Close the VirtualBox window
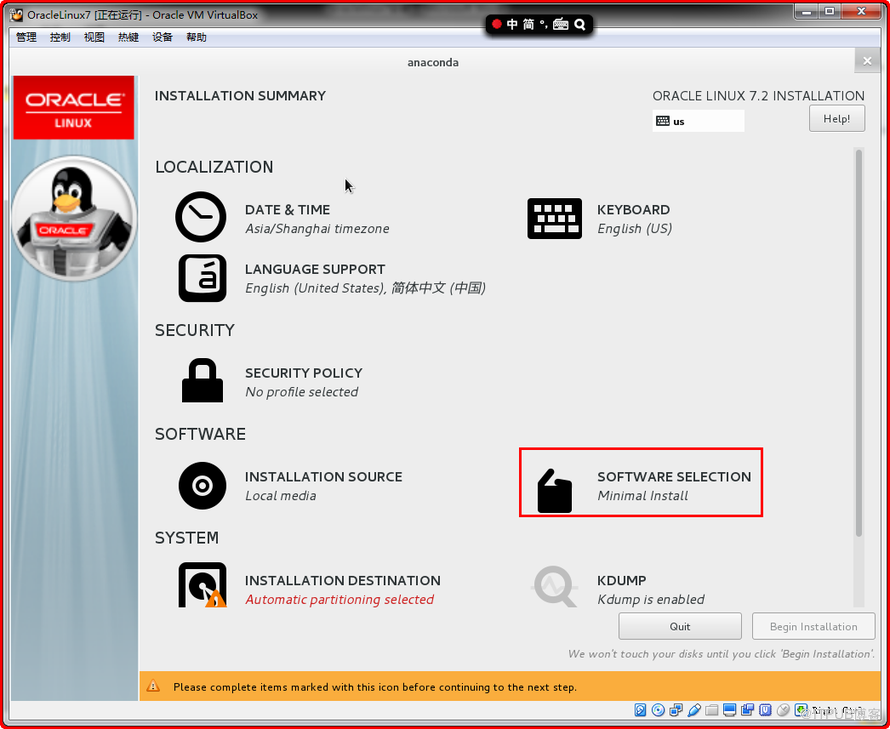Screen dimensions: 890x729 861,11
